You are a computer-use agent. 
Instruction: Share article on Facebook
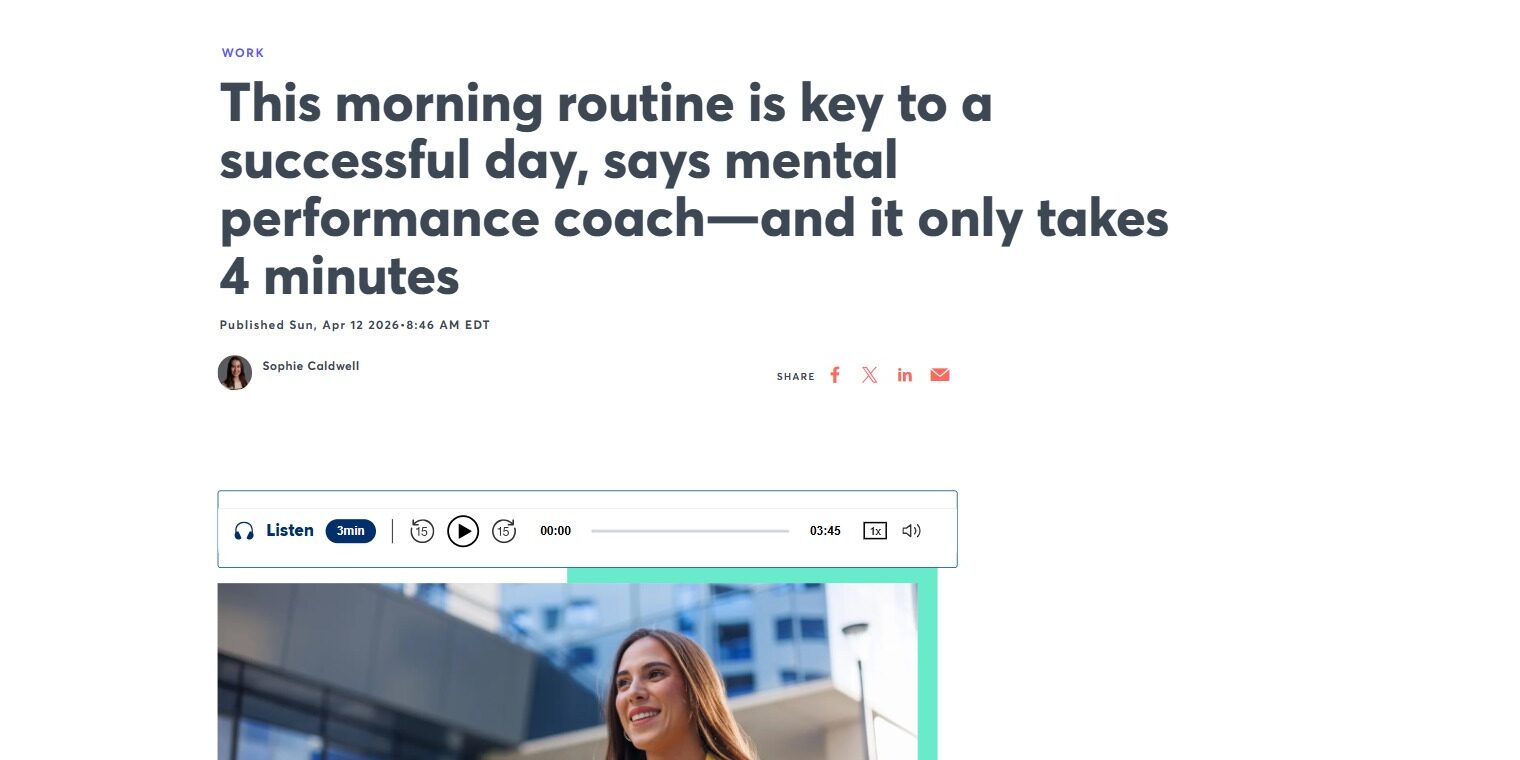point(835,375)
